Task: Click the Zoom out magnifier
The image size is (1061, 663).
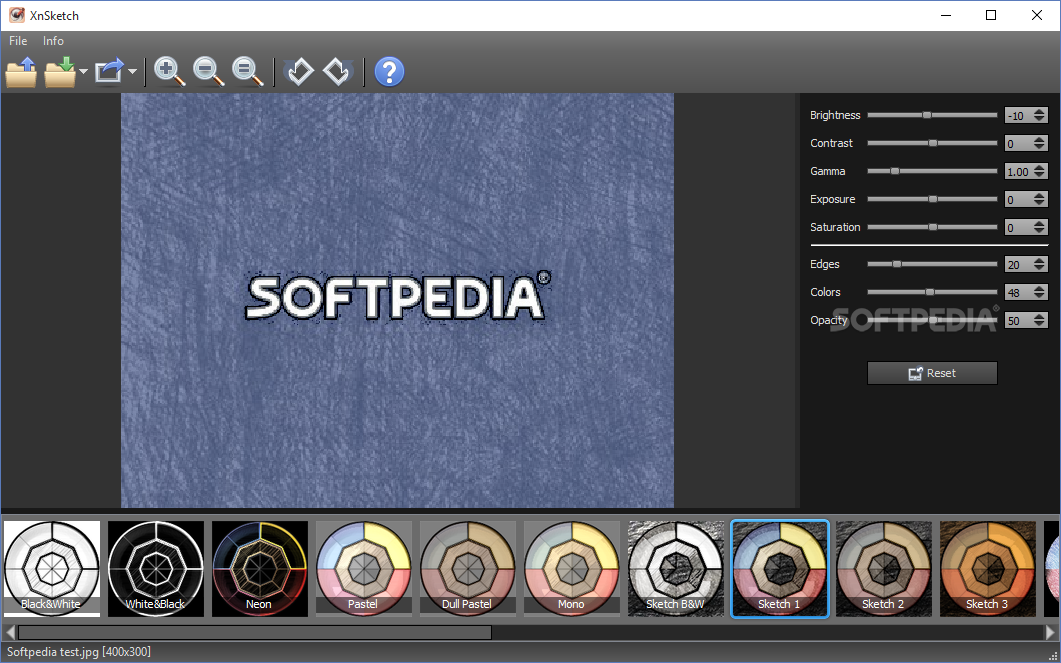Action: pos(208,72)
